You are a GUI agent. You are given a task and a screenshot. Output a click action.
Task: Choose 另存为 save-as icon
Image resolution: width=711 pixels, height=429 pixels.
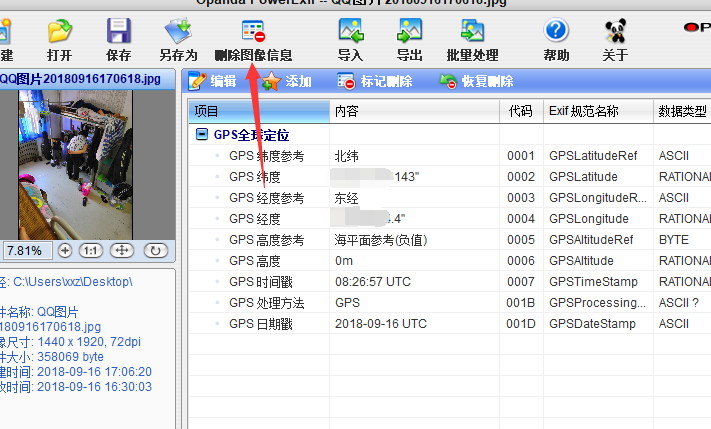[178, 39]
